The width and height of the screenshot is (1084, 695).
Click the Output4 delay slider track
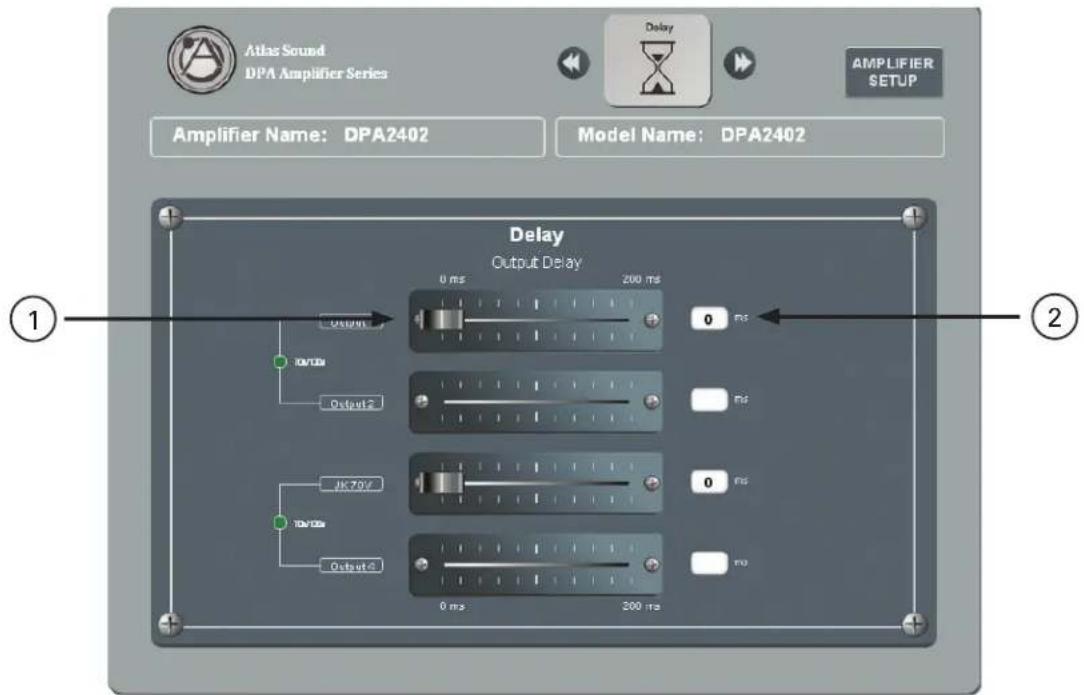point(536,564)
